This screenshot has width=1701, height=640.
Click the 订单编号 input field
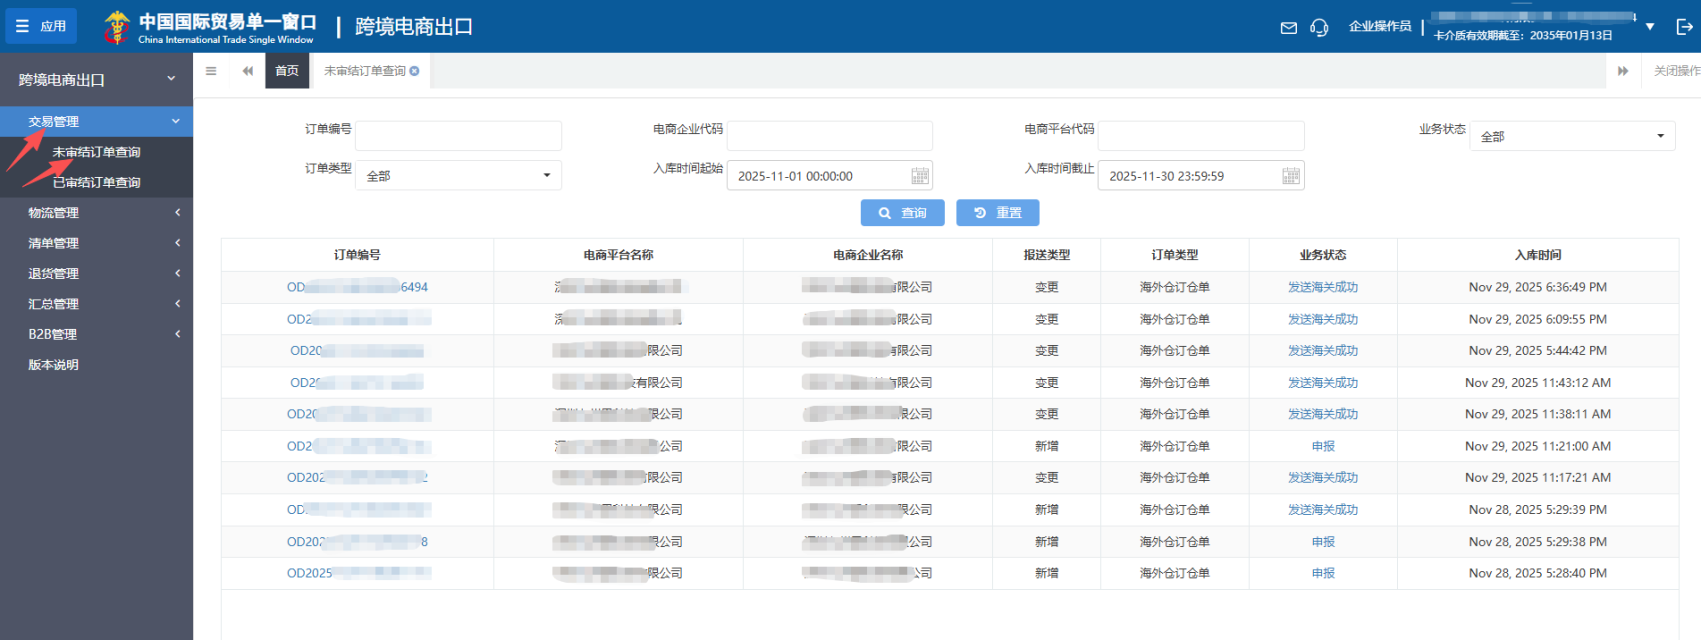pyautogui.click(x=458, y=136)
